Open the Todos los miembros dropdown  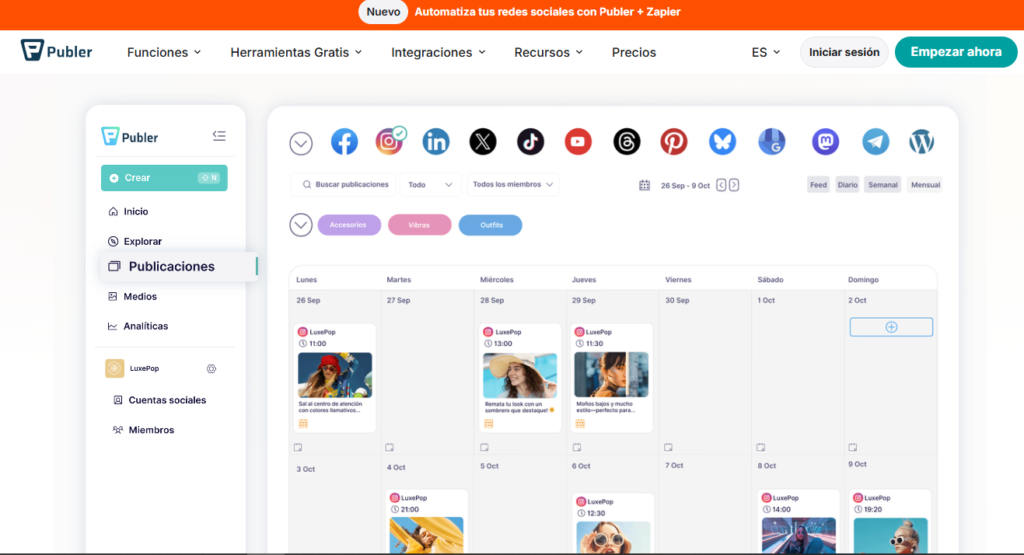[x=513, y=185]
